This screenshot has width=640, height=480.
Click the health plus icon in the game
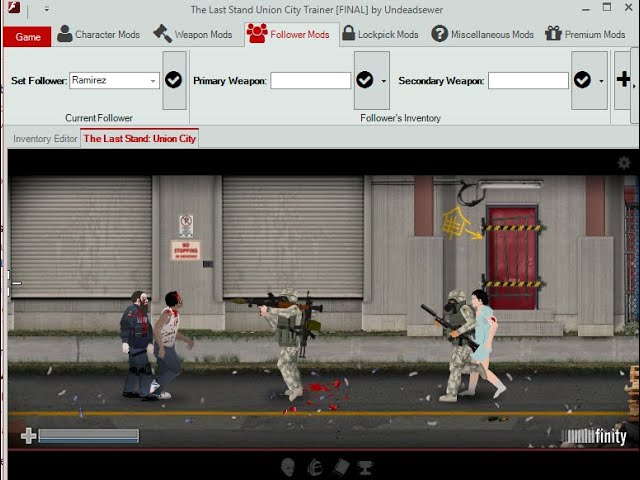click(x=29, y=436)
